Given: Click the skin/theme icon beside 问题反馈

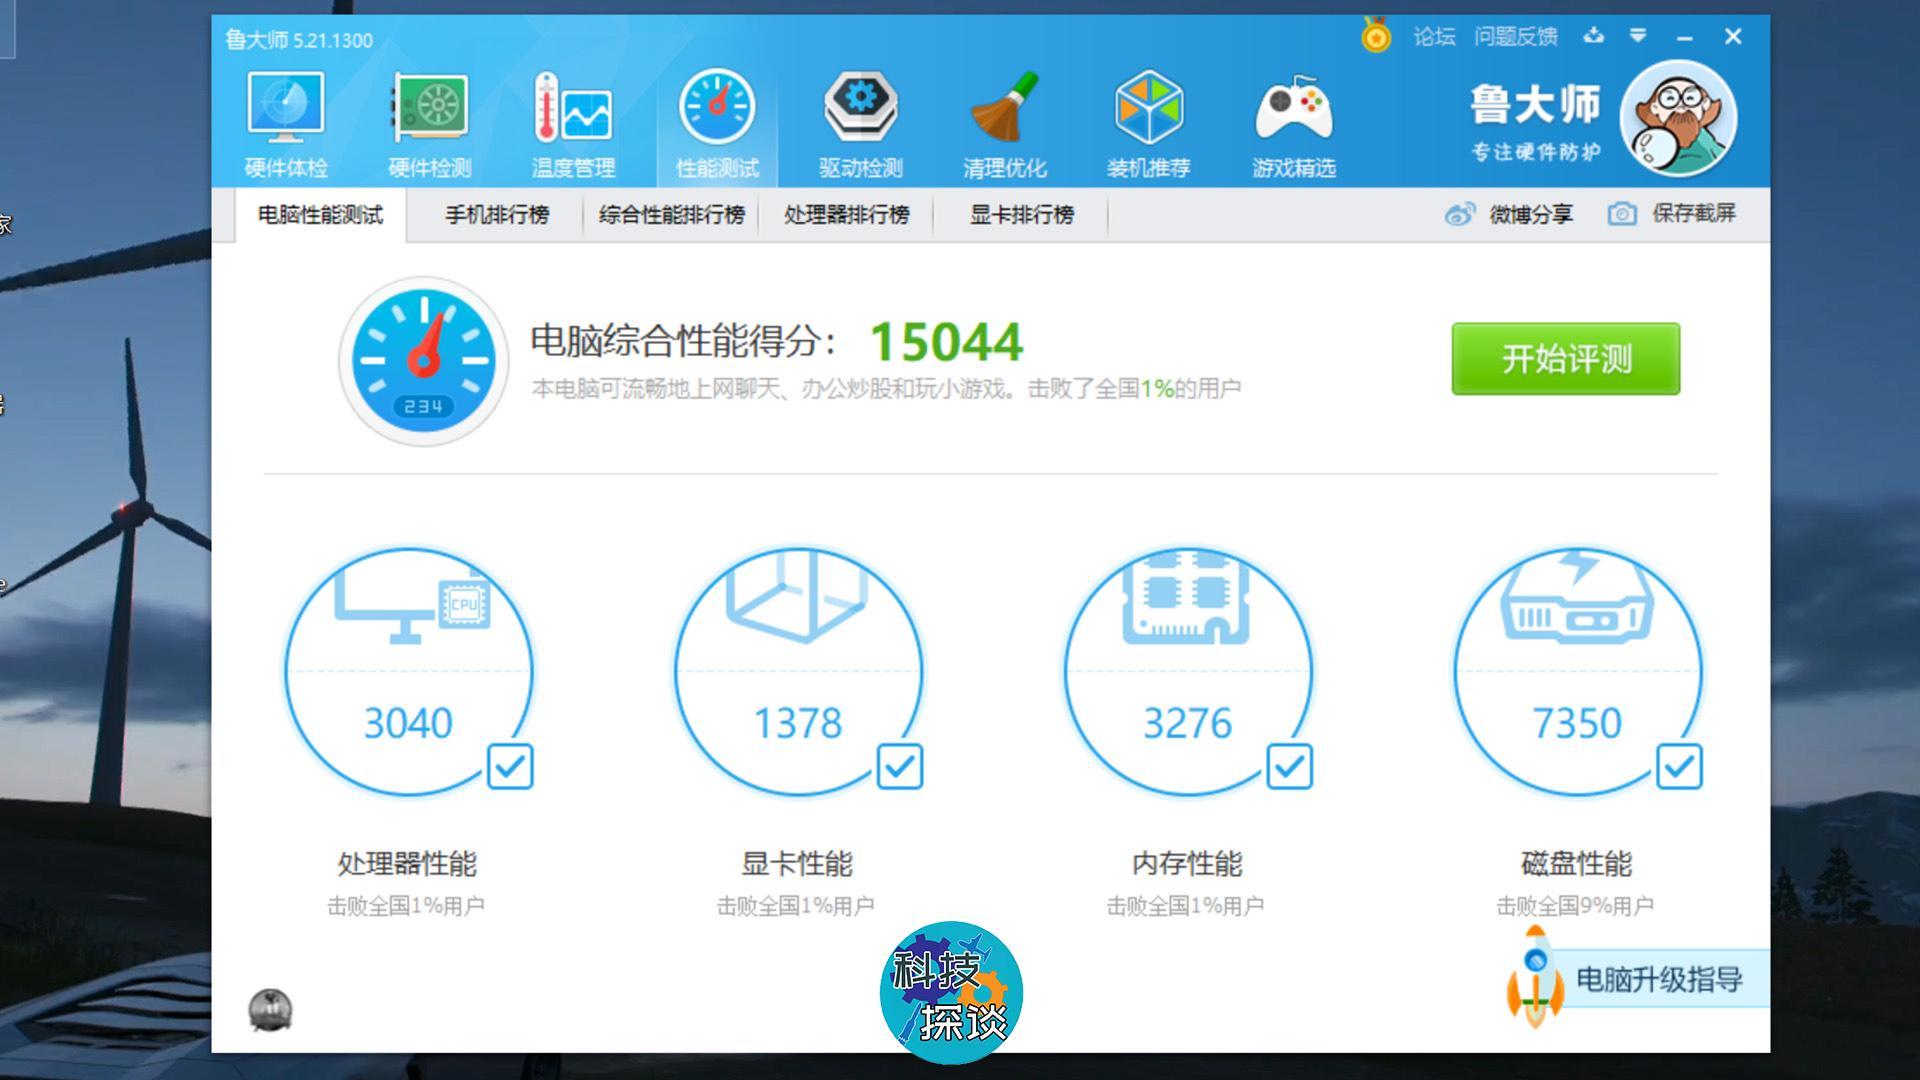Looking at the screenshot, I should point(1594,36).
